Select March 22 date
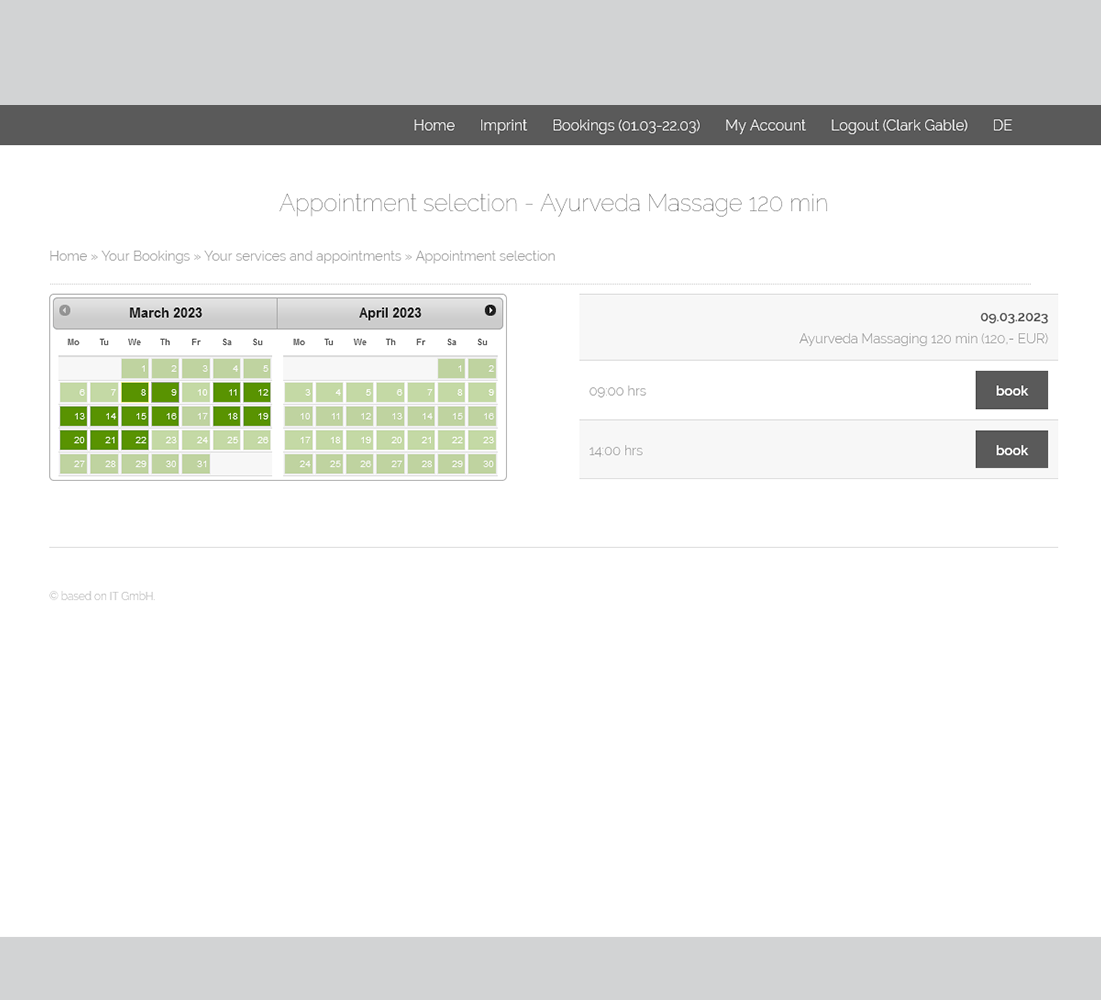This screenshot has height=1000, width=1101. tap(135, 440)
